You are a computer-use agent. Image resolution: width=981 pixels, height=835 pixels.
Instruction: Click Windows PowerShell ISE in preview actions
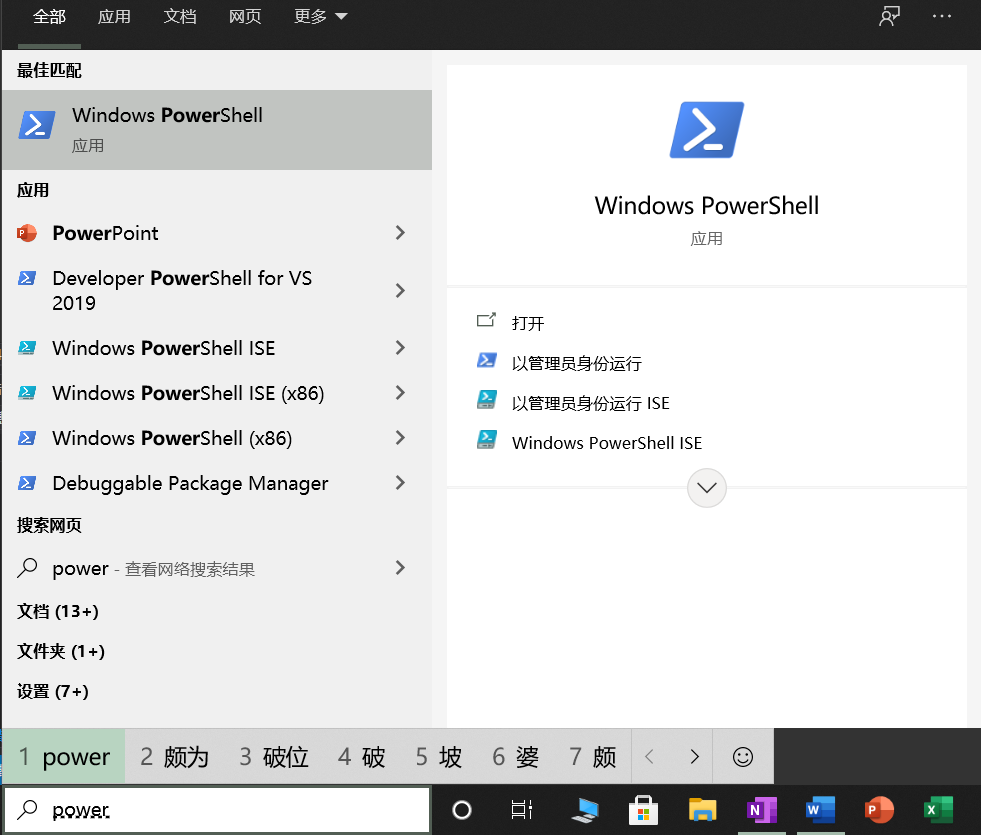point(607,443)
